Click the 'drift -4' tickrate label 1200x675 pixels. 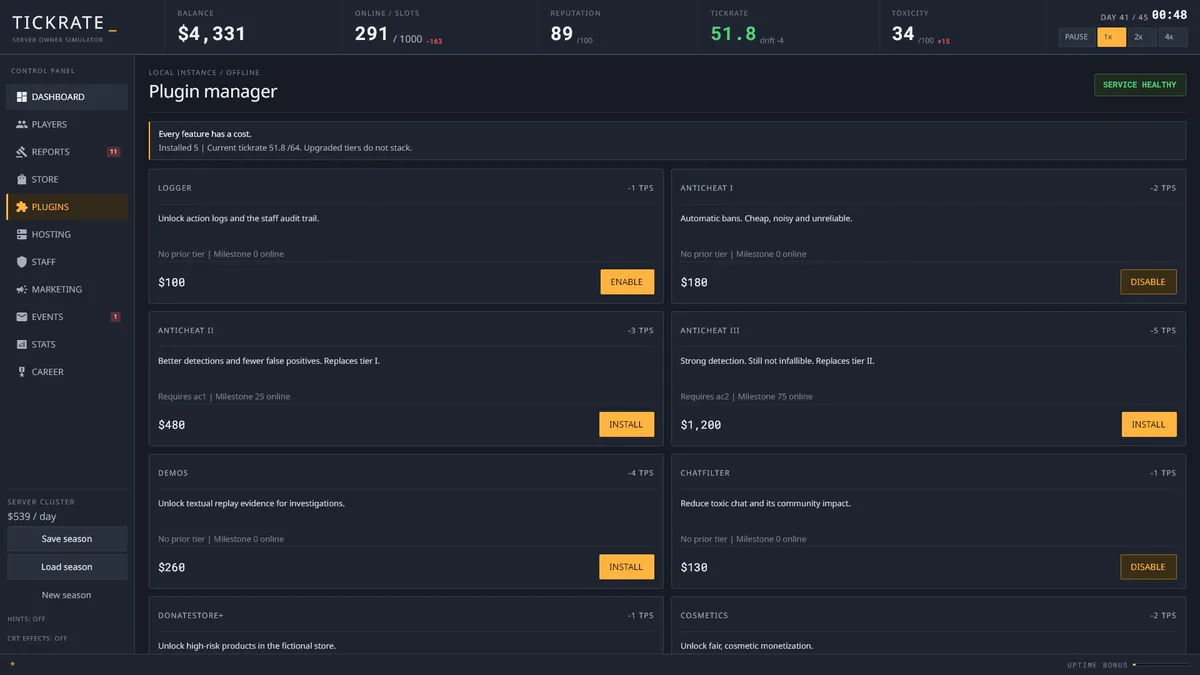(x=772, y=41)
